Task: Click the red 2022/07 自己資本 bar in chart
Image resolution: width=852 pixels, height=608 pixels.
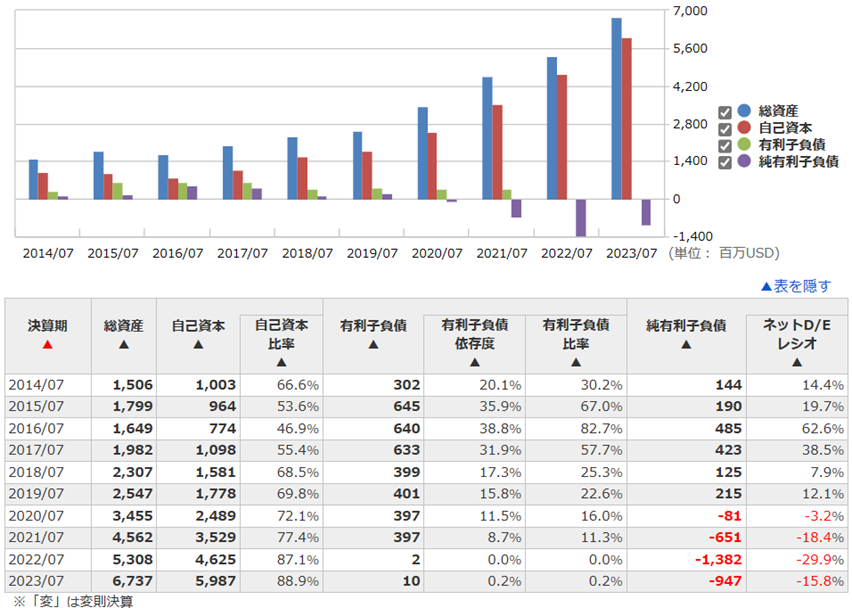Action: pos(562,137)
